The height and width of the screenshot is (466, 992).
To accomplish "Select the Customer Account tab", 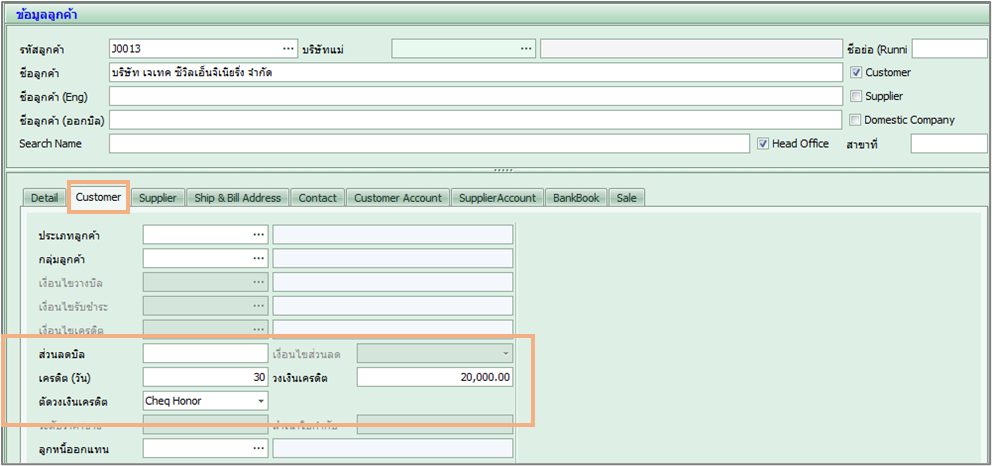I will (x=397, y=198).
